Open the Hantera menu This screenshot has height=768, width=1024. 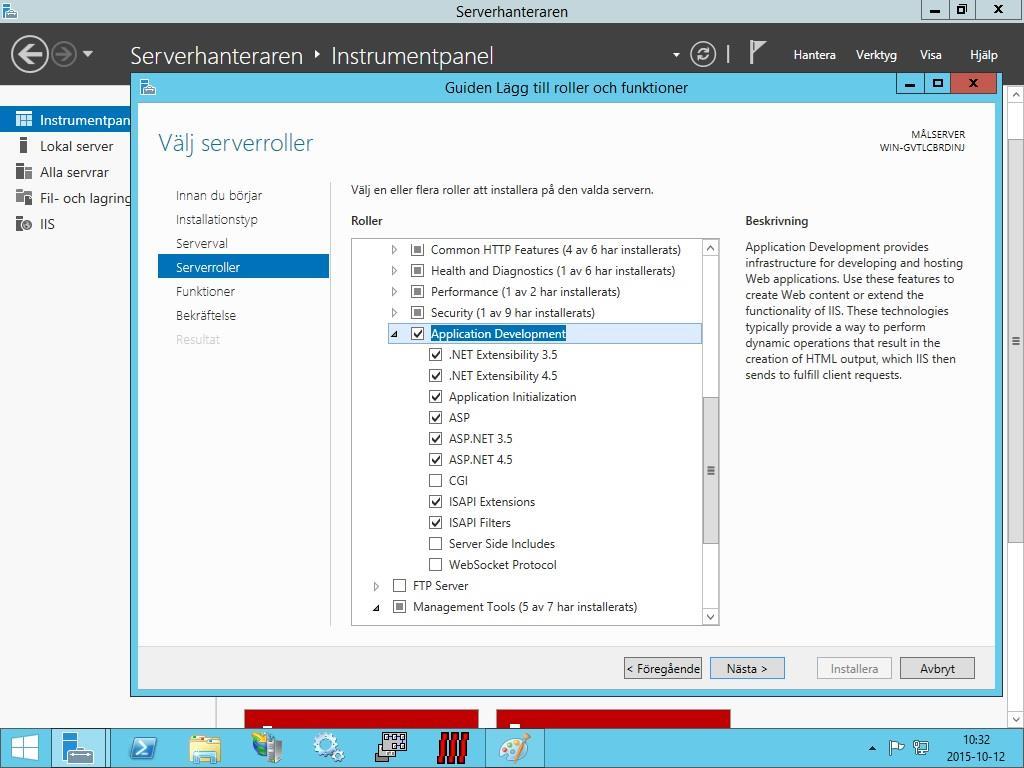(x=814, y=55)
